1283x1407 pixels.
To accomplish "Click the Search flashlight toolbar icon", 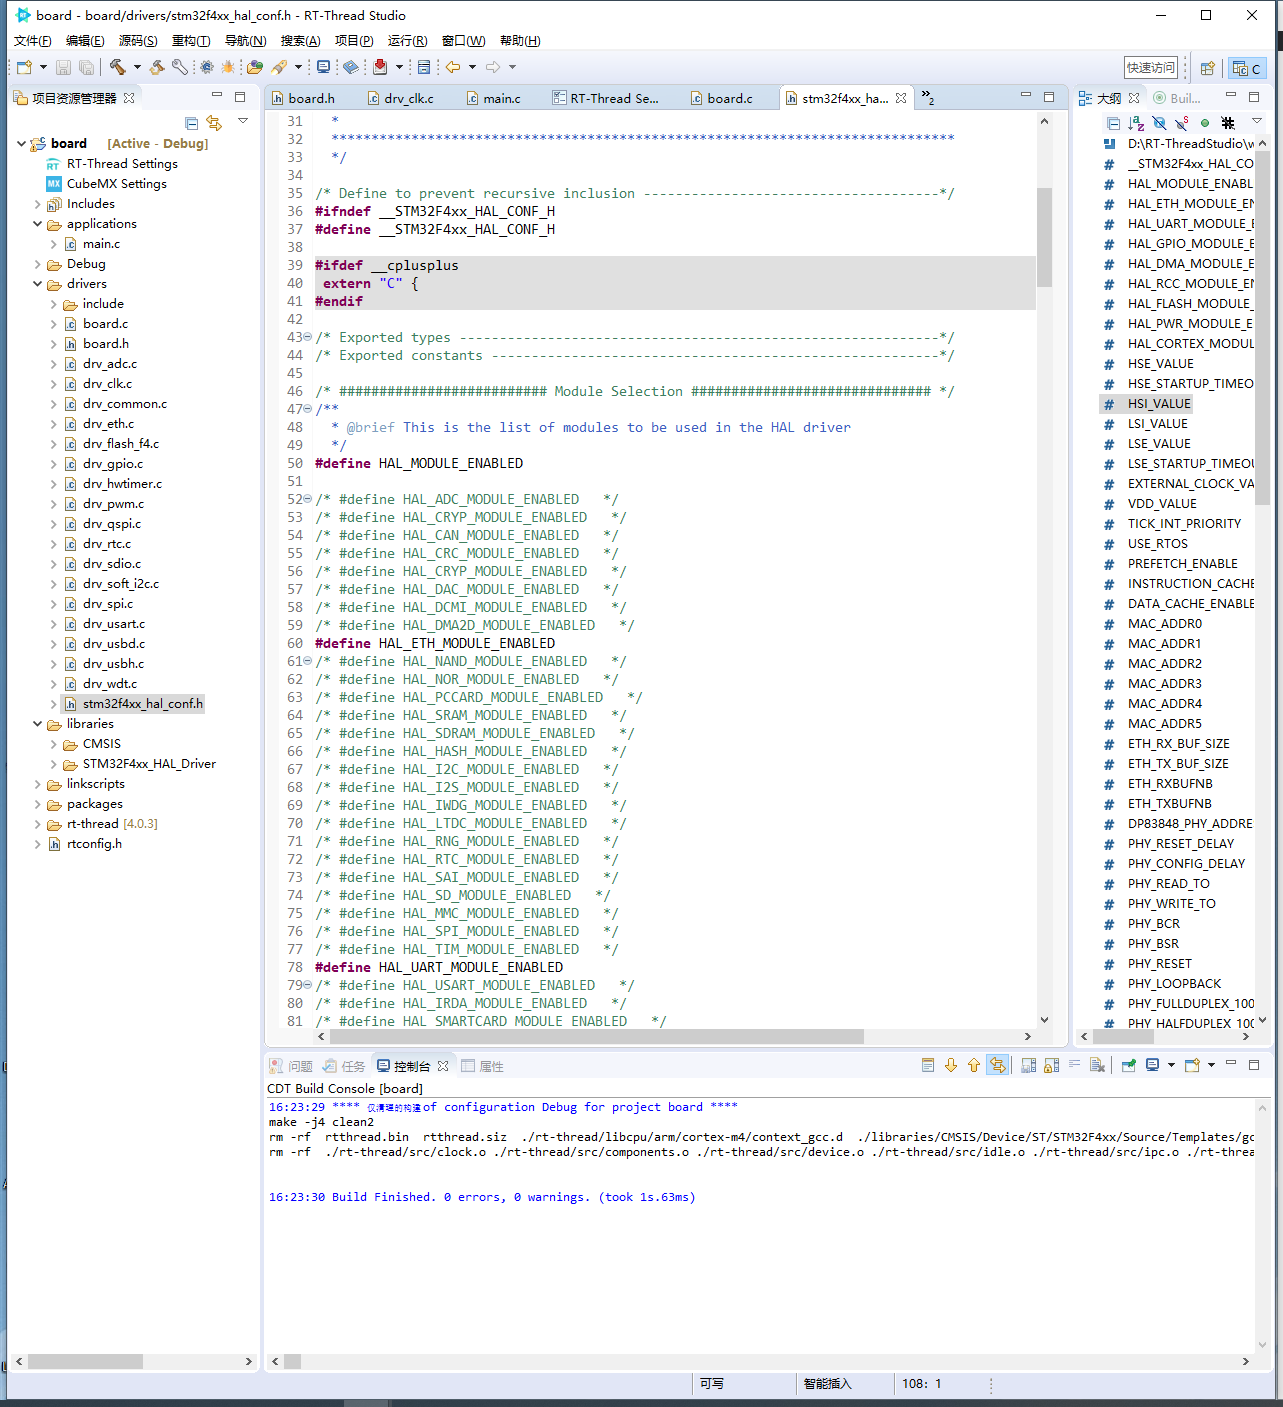I will [279, 67].
